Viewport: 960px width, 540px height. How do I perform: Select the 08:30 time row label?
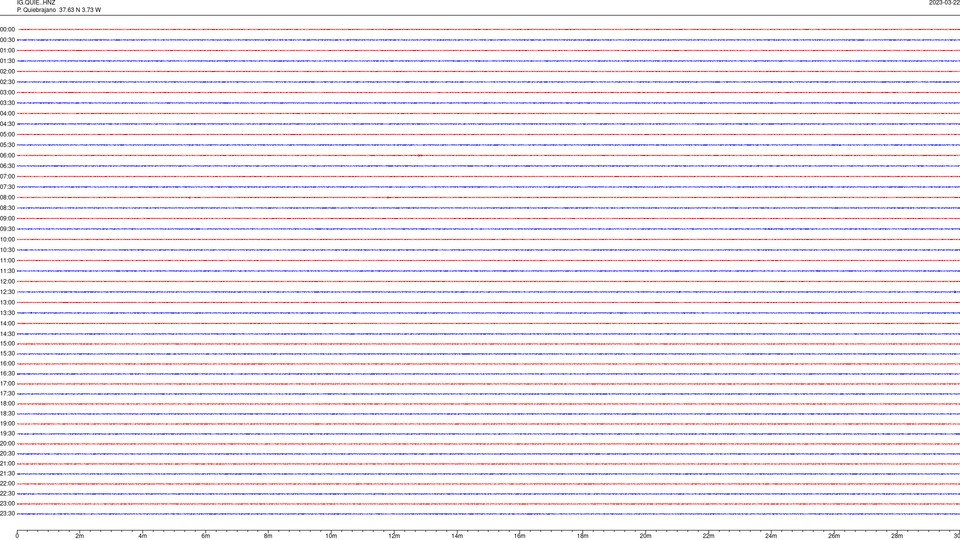tap(7, 208)
